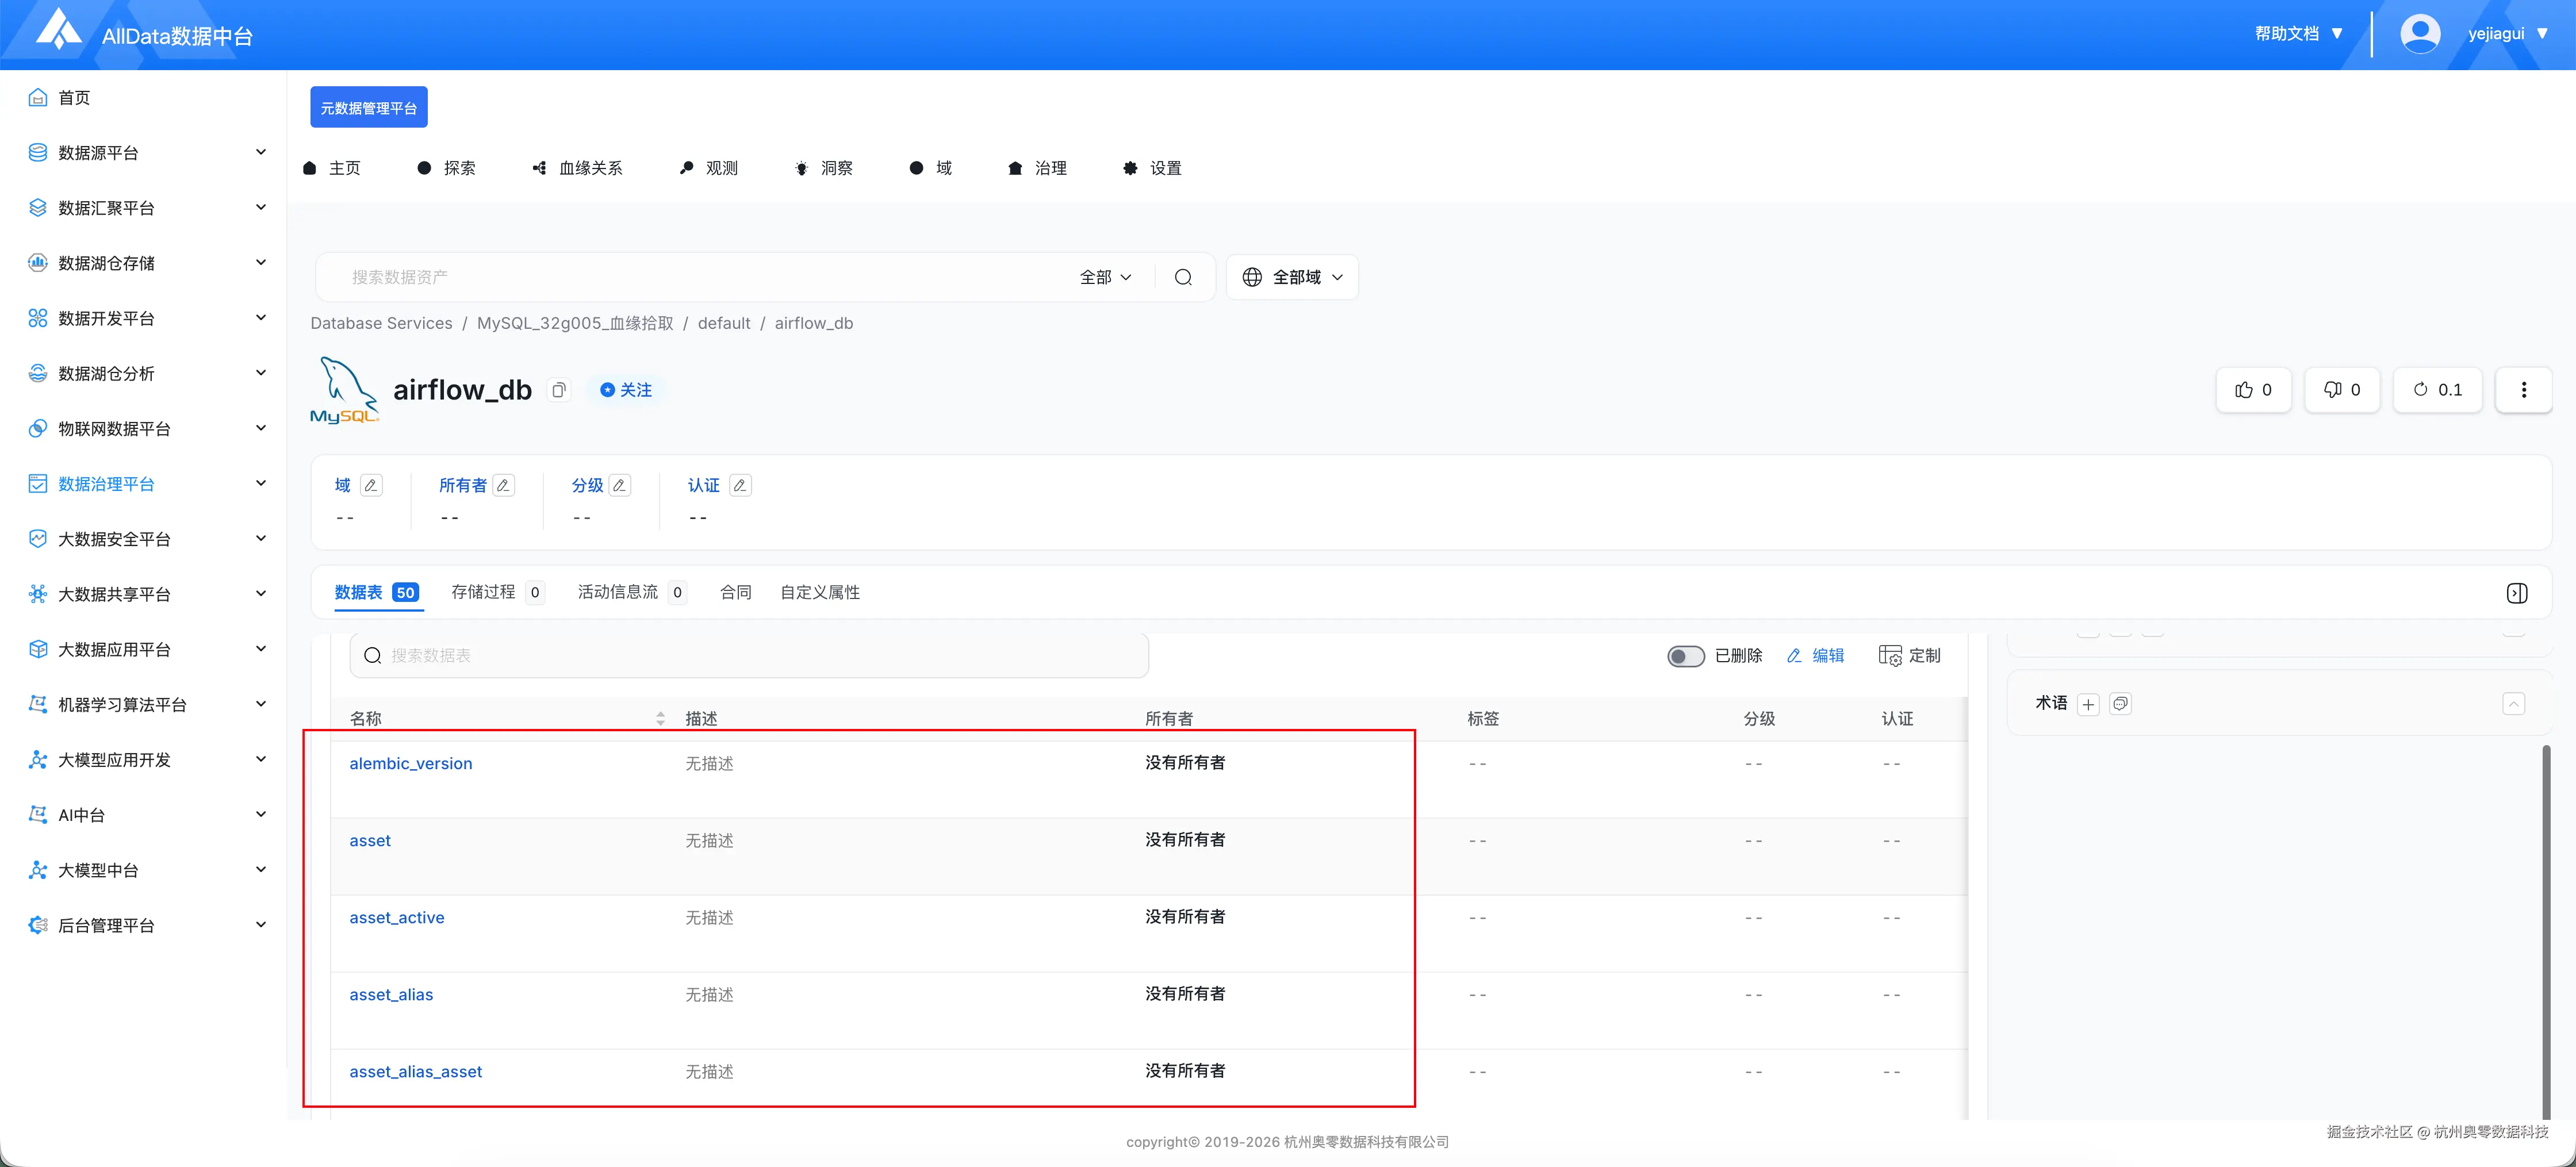
Task: Expand the 大数据共享平台 menu
Action: tap(261, 594)
